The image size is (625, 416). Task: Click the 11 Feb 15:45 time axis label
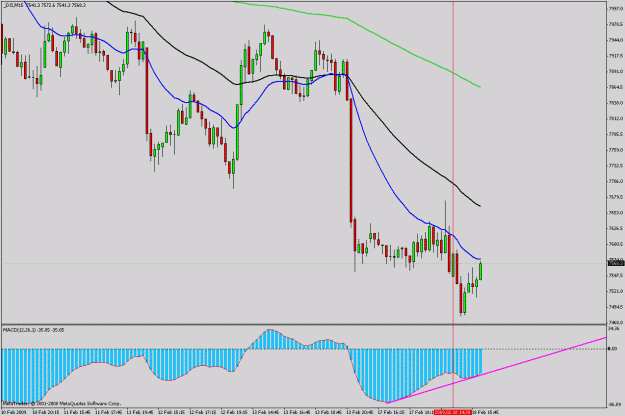(x=77, y=412)
